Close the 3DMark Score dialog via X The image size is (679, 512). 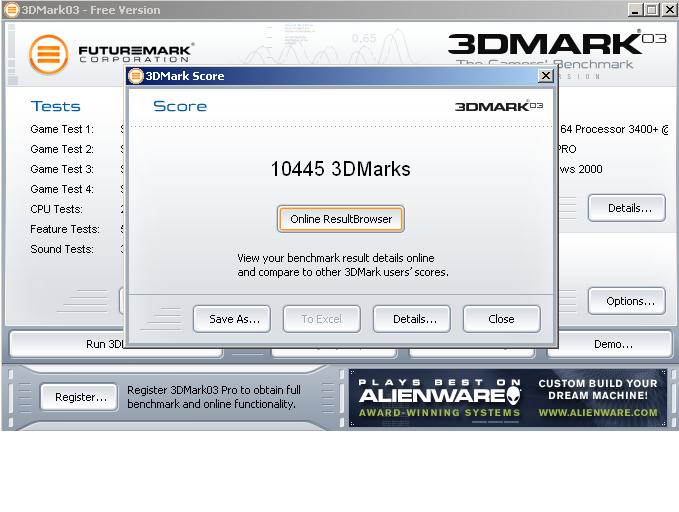pos(546,76)
